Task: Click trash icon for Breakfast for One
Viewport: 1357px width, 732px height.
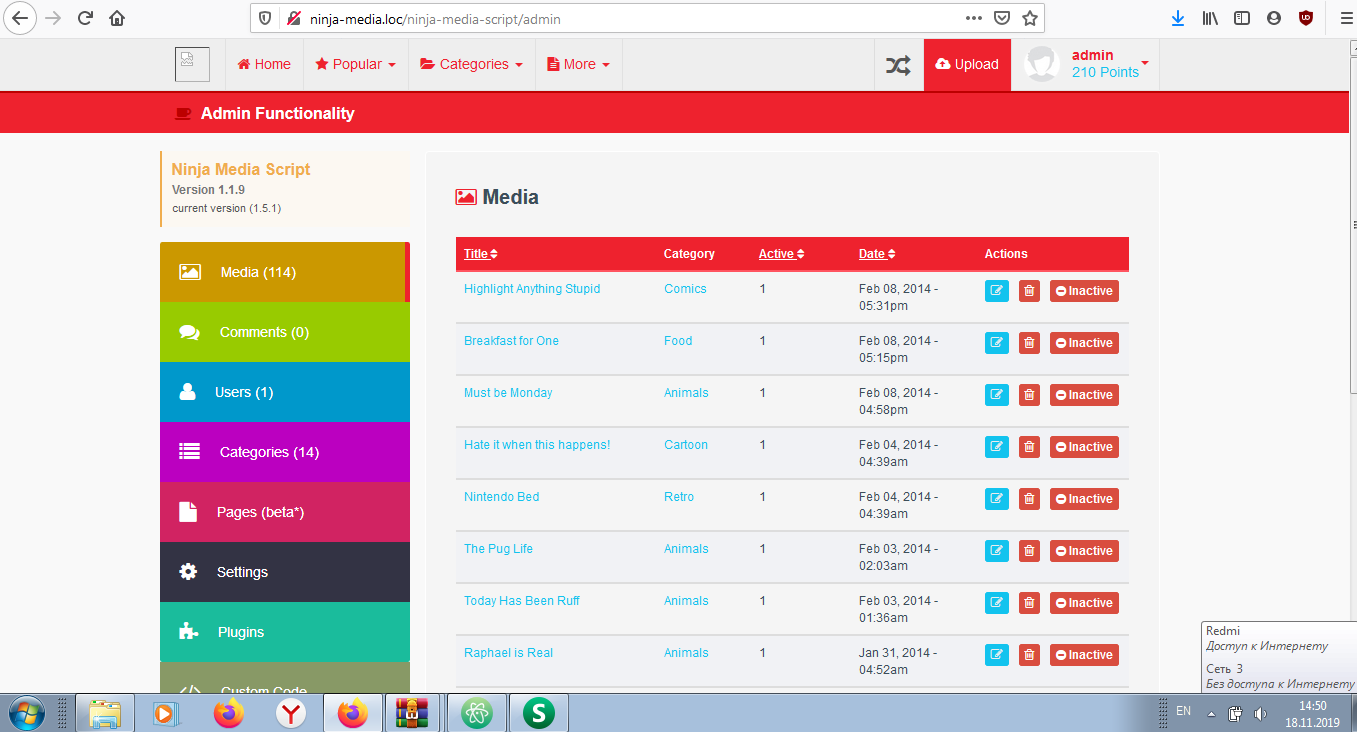Action: click(1029, 343)
